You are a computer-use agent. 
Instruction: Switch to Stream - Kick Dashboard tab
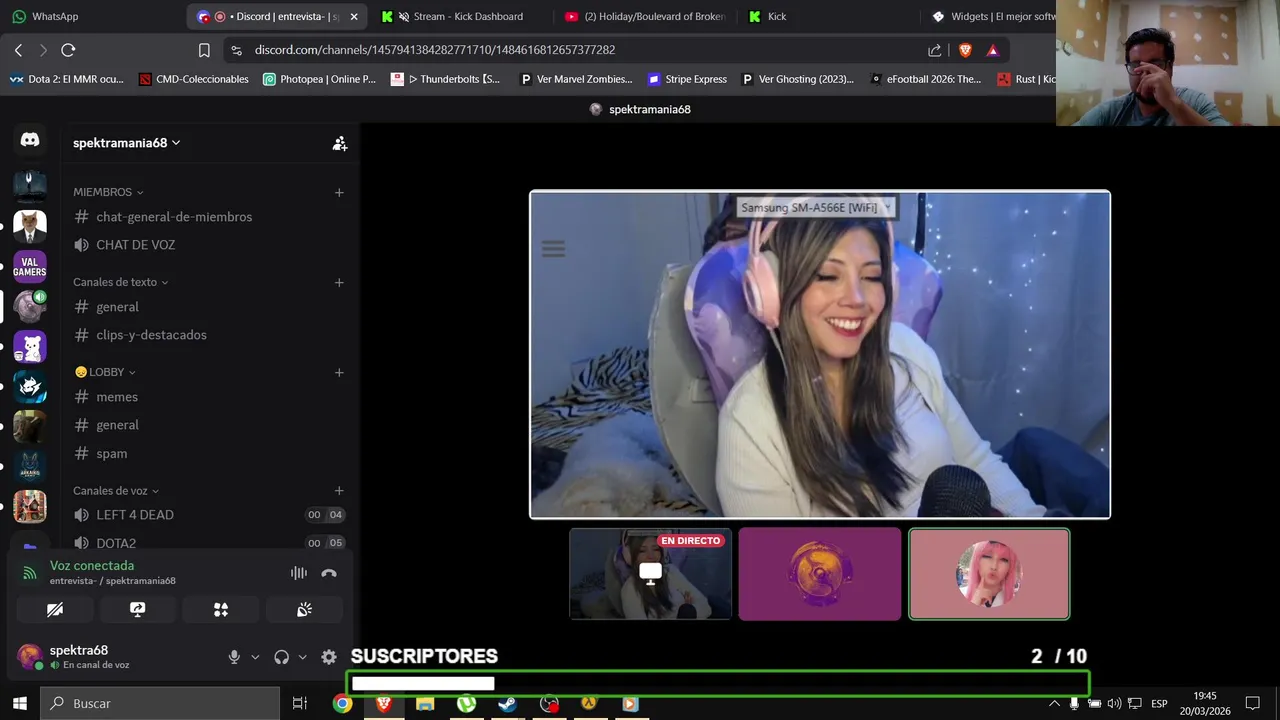[x=458, y=16]
